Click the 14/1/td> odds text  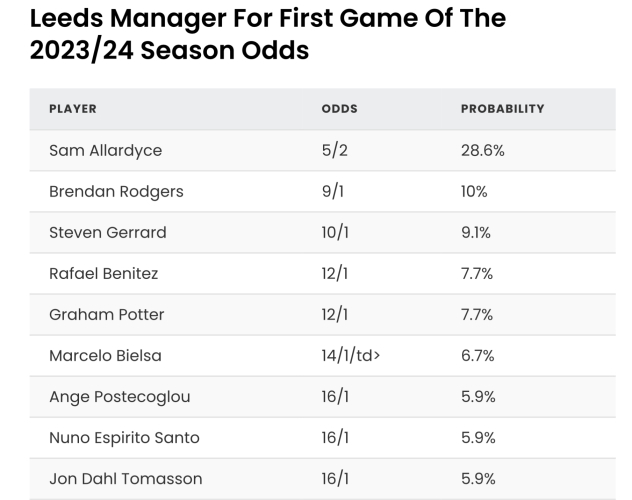pyautogui.click(x=351, y=355)
